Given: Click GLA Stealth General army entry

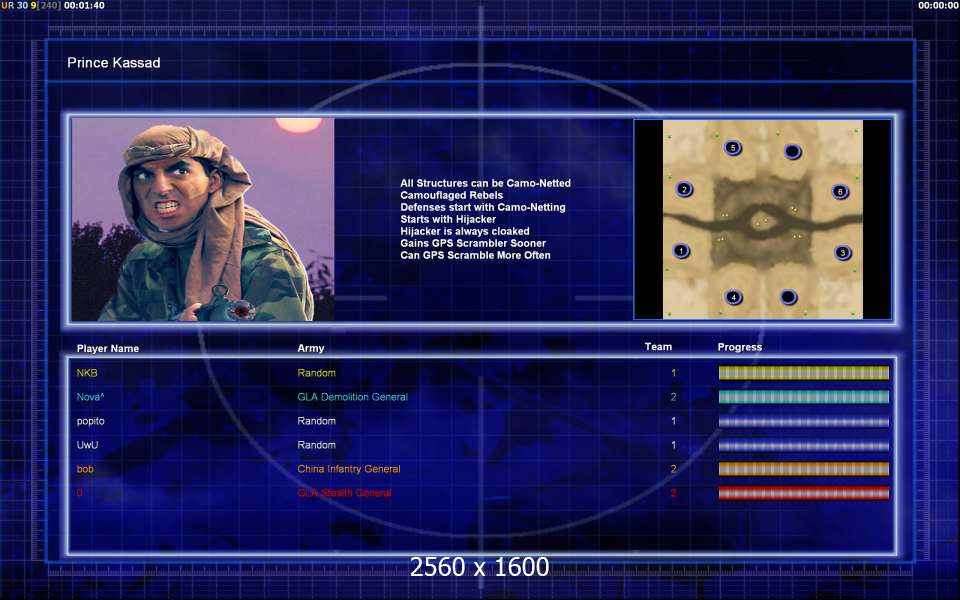Looking at the screenshot, I should coord(344,493).
